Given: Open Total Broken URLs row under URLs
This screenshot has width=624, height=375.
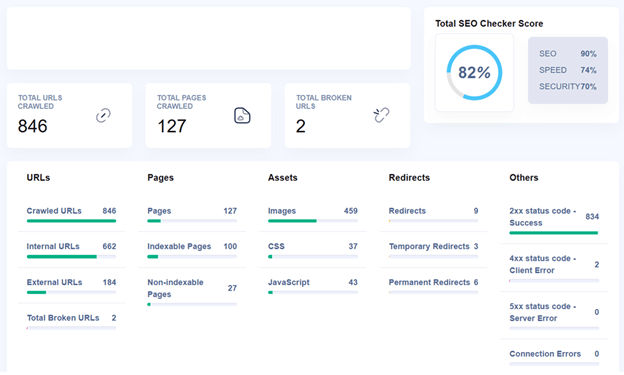Looking at the screenshot, I should tap(63, 318).
